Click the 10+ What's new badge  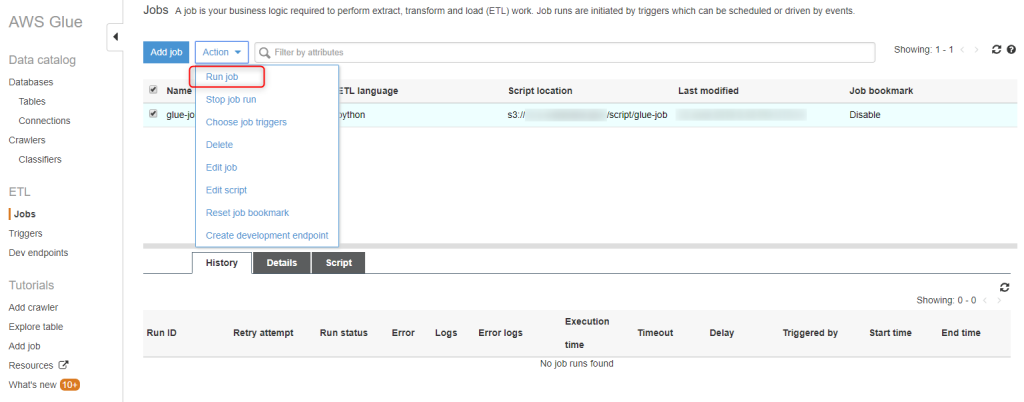(x=70, y=385)
